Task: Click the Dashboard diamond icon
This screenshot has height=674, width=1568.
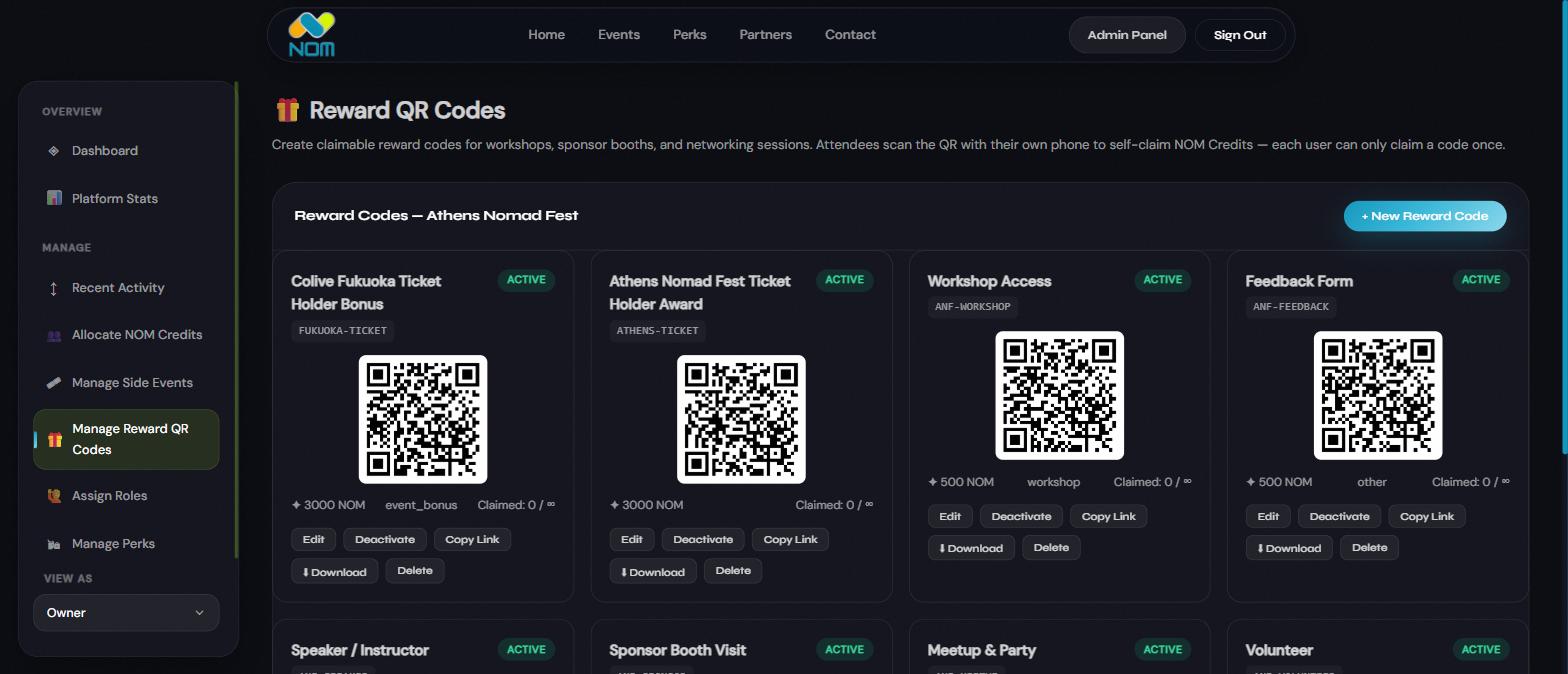Action: pyautogui.click(x=54, y=151)
